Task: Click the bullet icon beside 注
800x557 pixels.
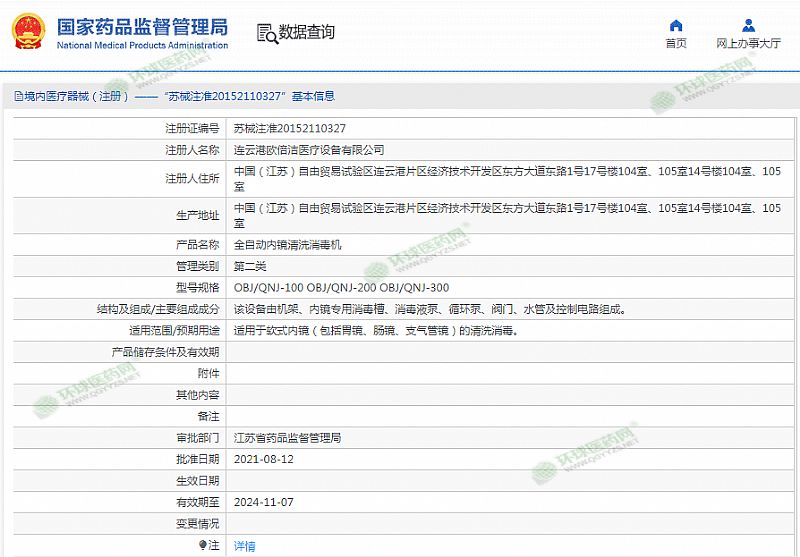Action: pos(204,545)
